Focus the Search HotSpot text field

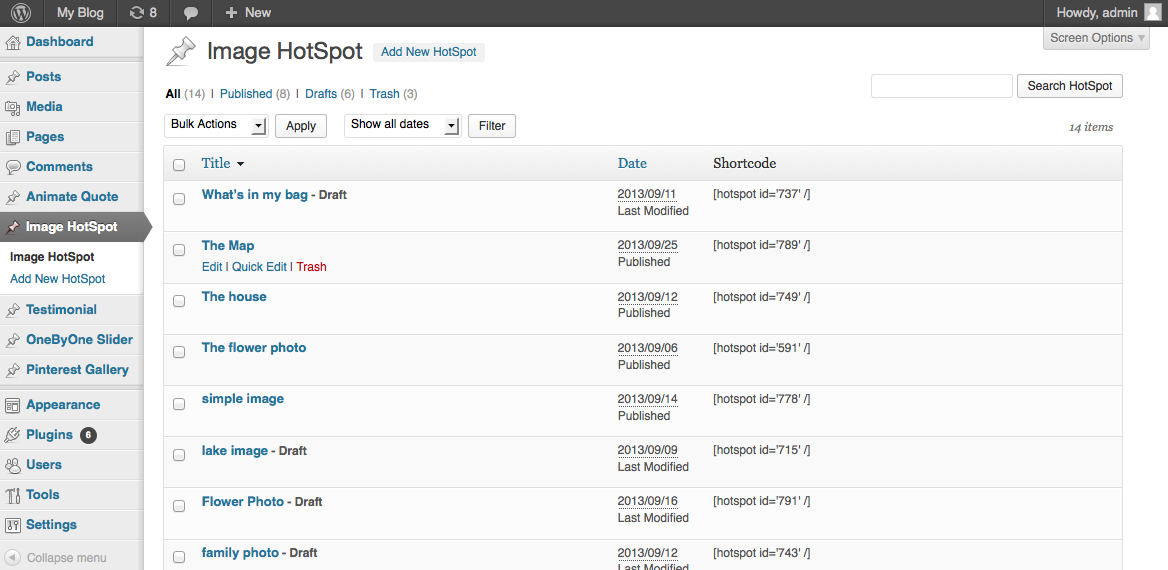(x=941, y=86)
